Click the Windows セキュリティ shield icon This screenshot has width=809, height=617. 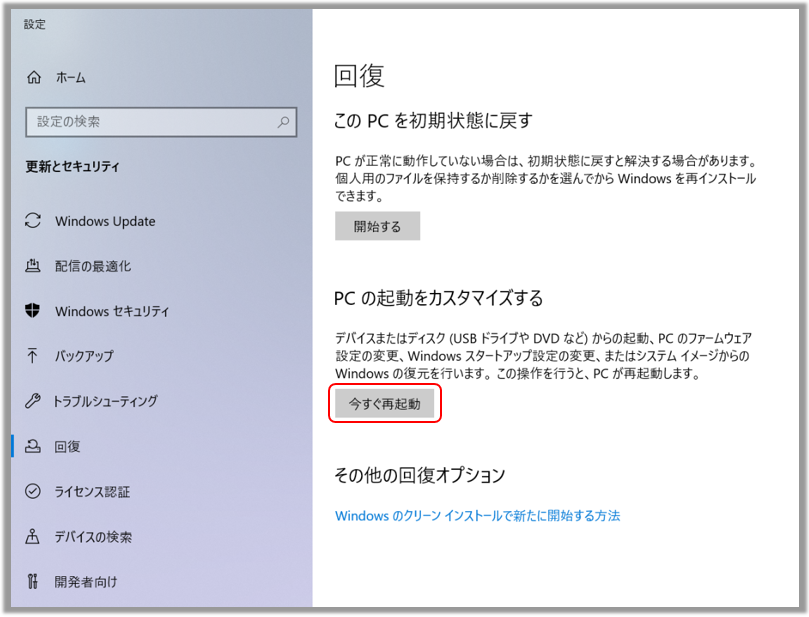33,311
